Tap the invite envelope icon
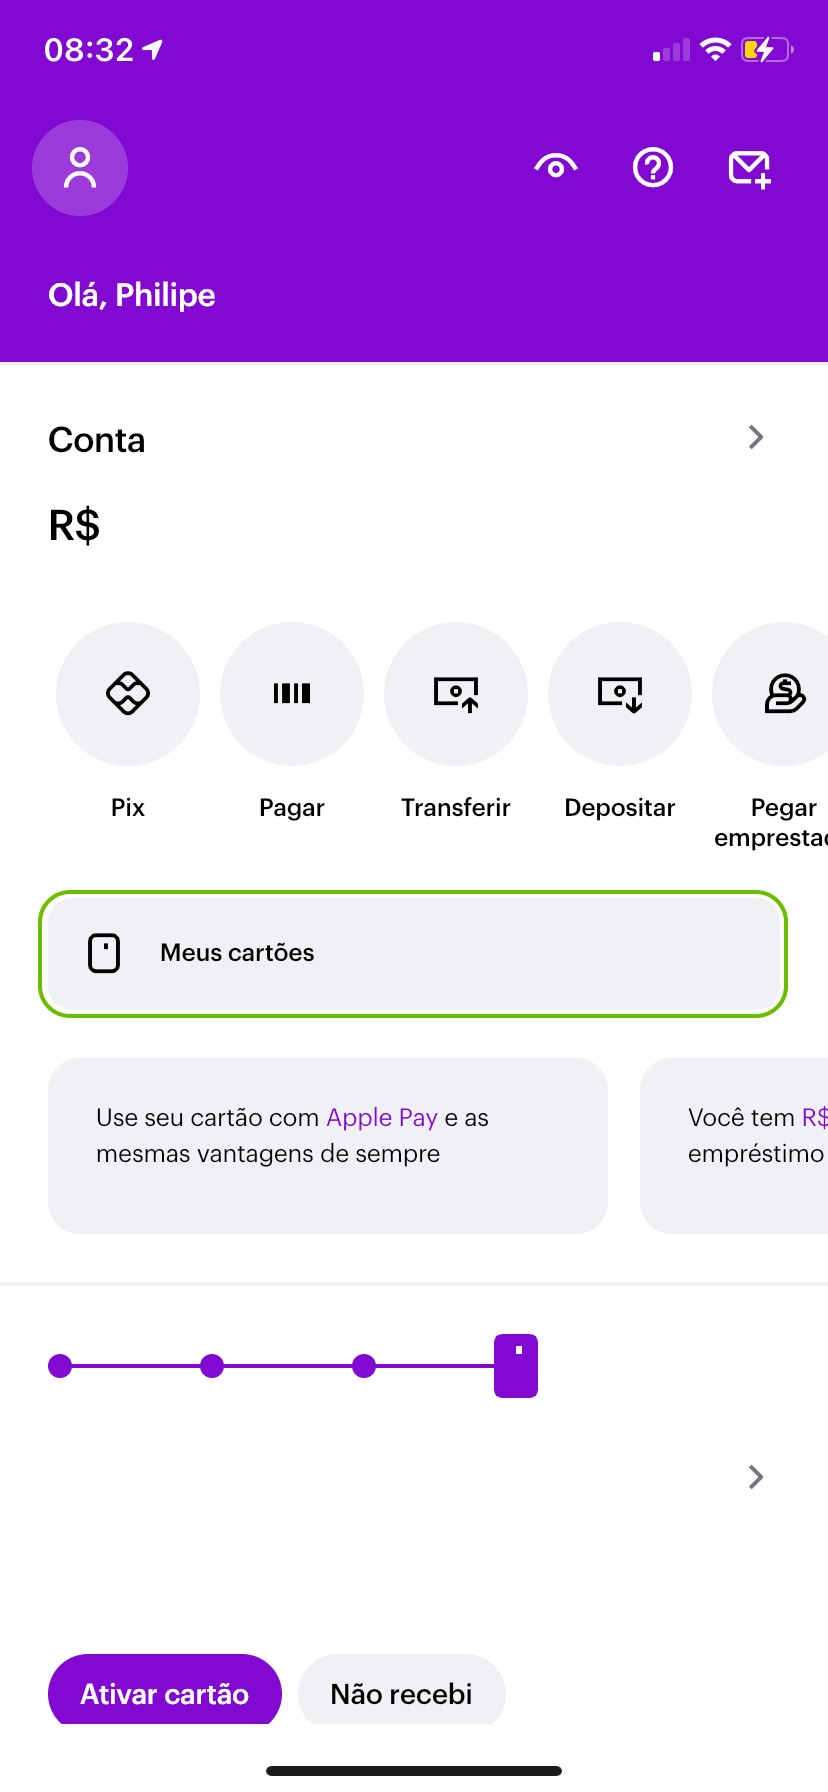Screen dimensions: 828x1792 click(x=749, y=168)
